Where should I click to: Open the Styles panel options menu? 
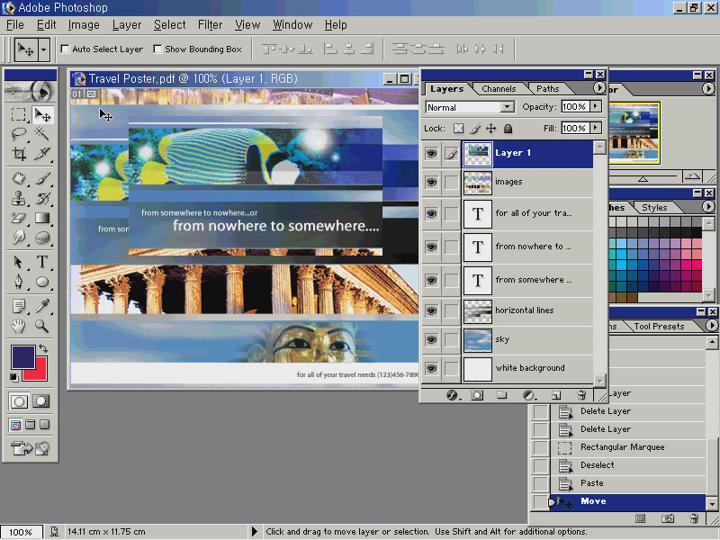point(708,207)
